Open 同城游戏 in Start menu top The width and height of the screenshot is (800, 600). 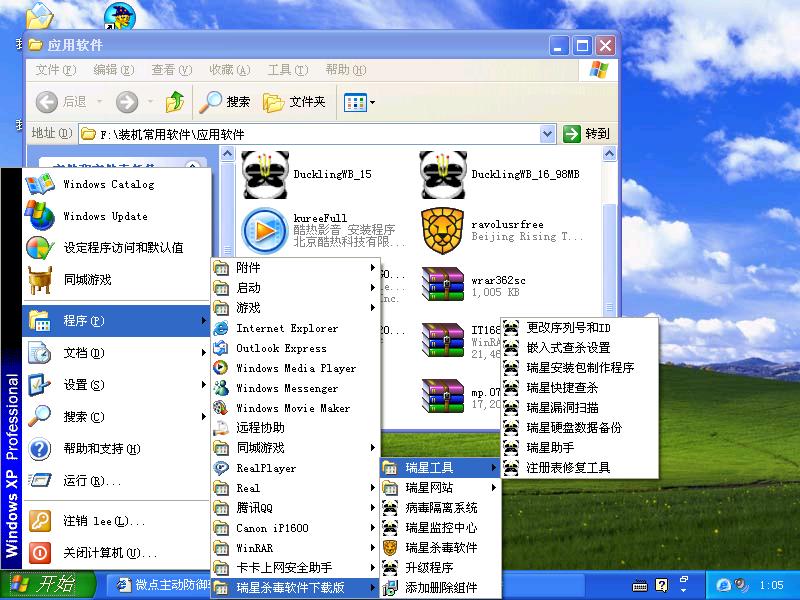click(x=116, y=280)
